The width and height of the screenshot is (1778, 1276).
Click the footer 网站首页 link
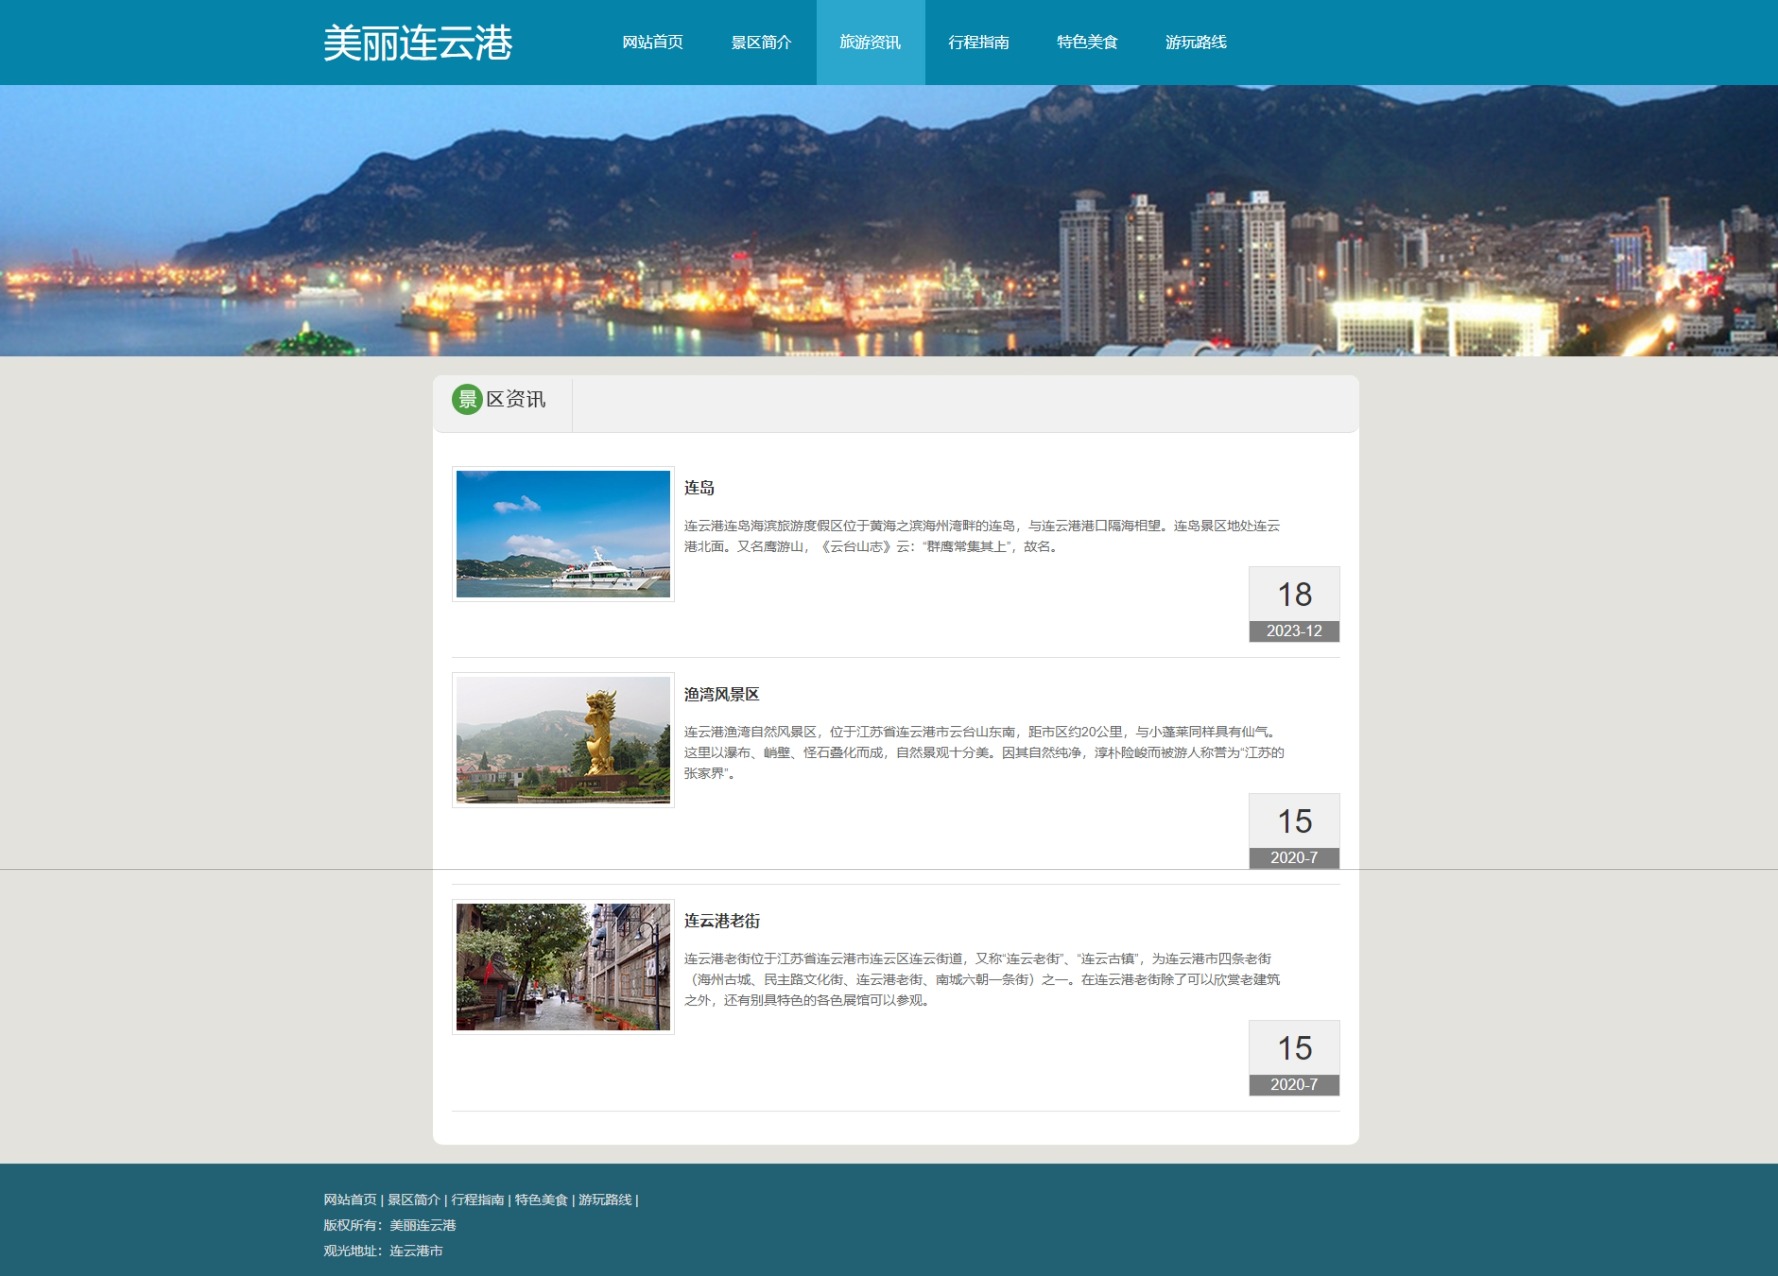tap(350, 1200)
